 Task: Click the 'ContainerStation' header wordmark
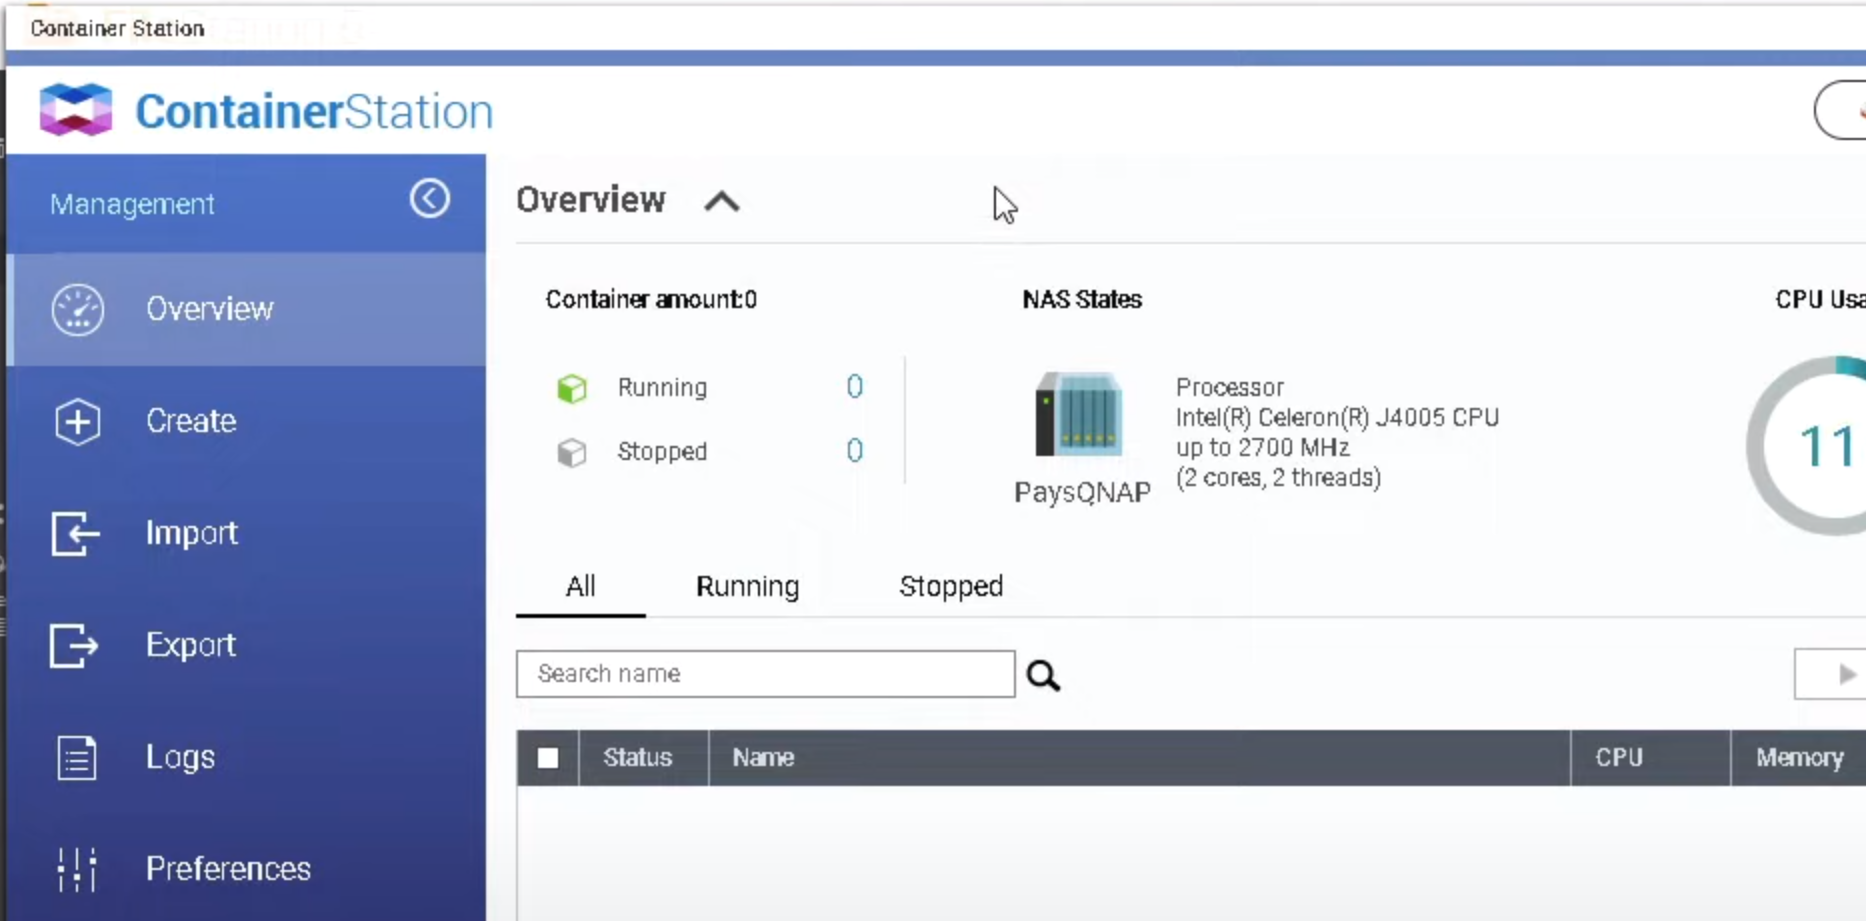314,111
